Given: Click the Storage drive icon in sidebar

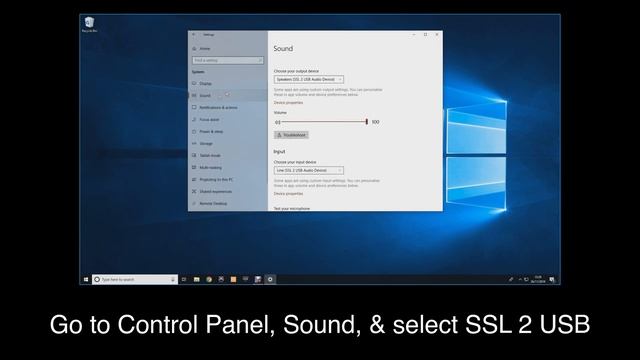Looking at the screenshot, I should tap(194, 144).
